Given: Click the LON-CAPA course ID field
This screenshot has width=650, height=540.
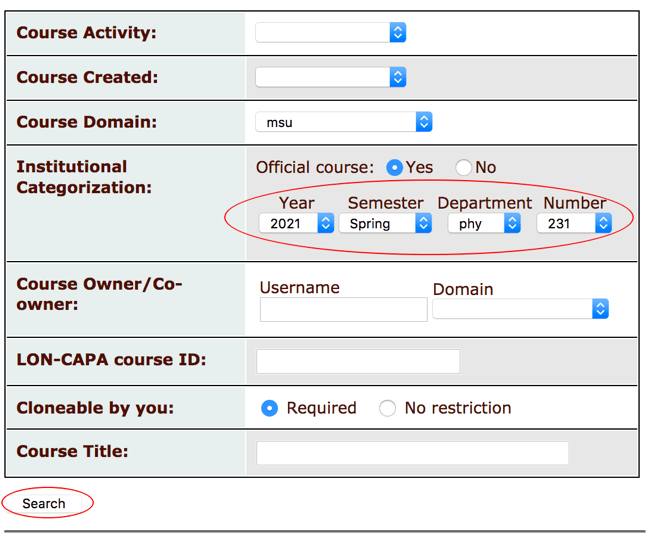Looking at the screenshot, I should tap(358, 361).
